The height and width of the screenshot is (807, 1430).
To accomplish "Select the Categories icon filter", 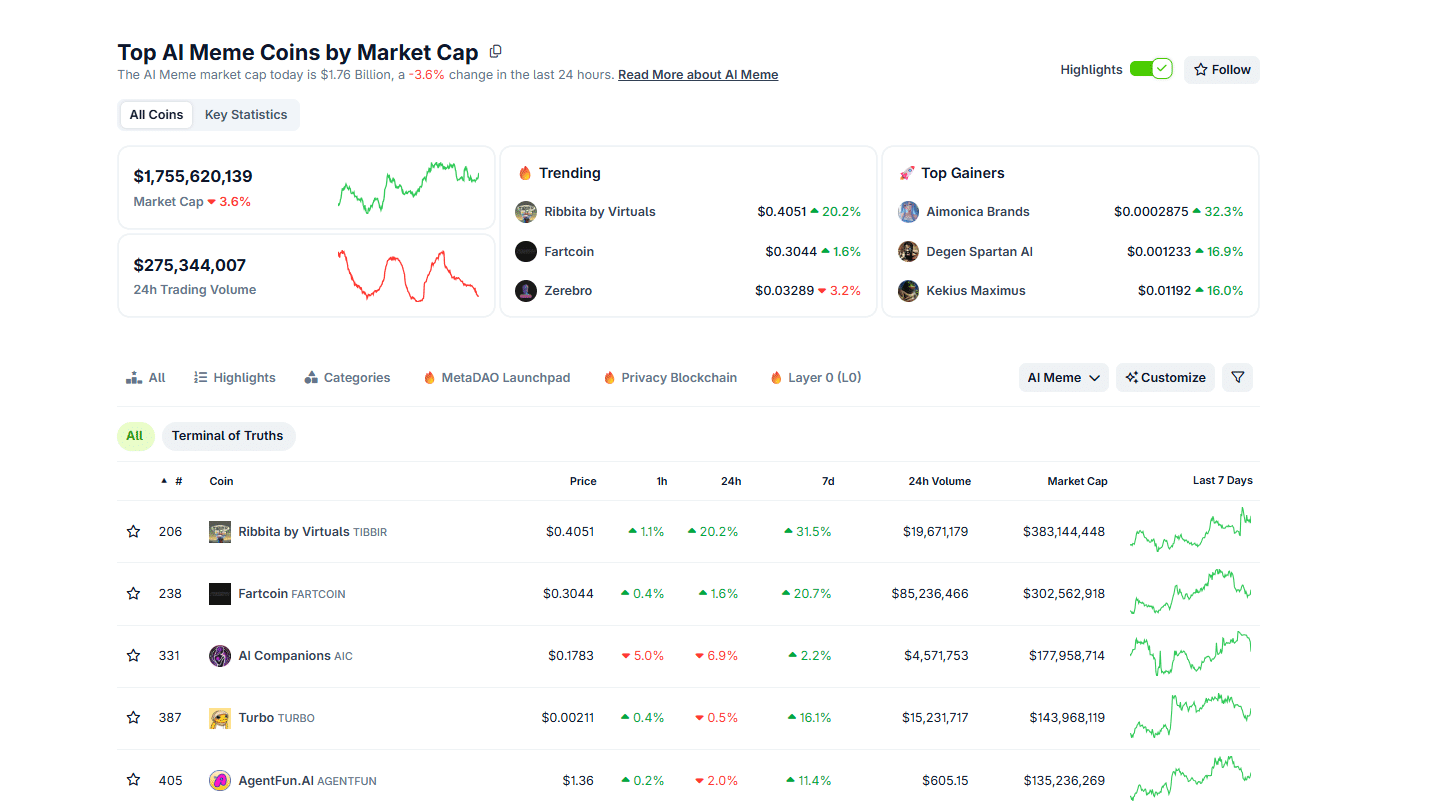I will [x=312, y=377].
